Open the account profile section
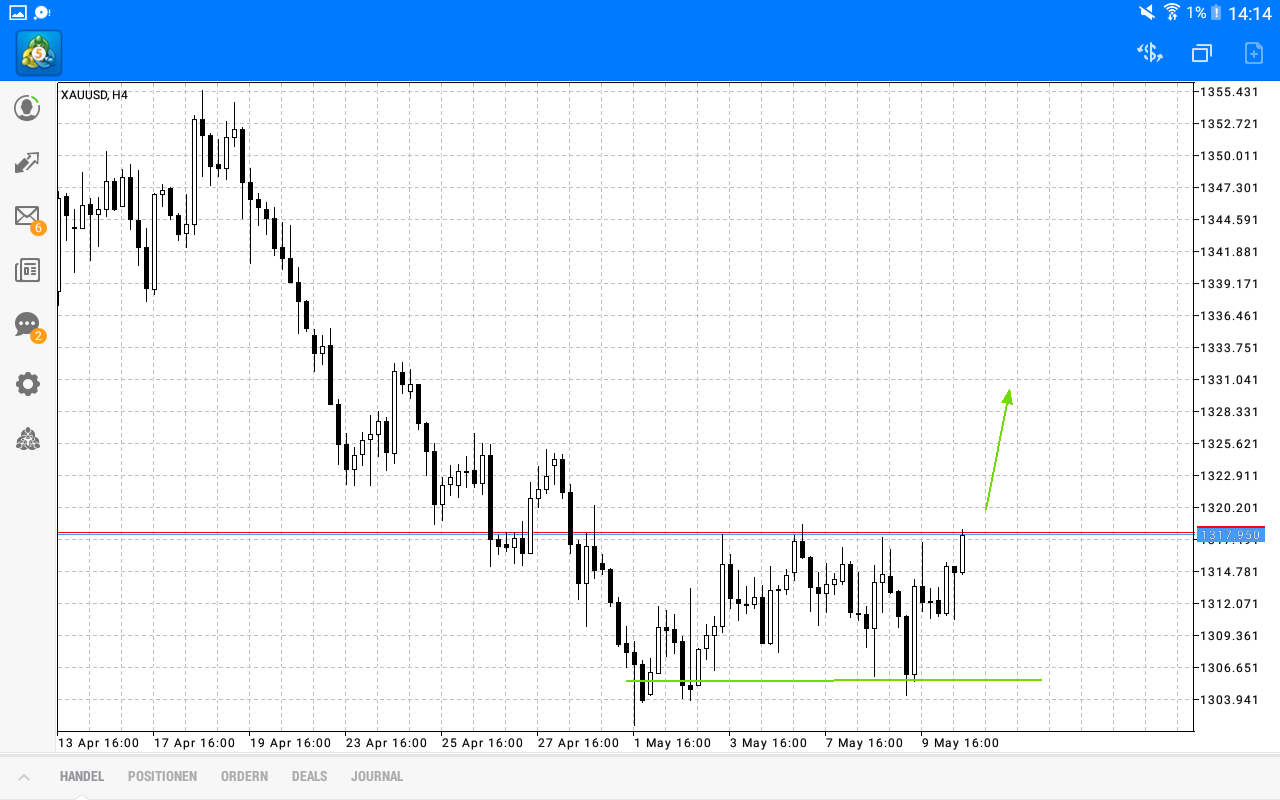1280x800 pixels. (x=27, y=107)
